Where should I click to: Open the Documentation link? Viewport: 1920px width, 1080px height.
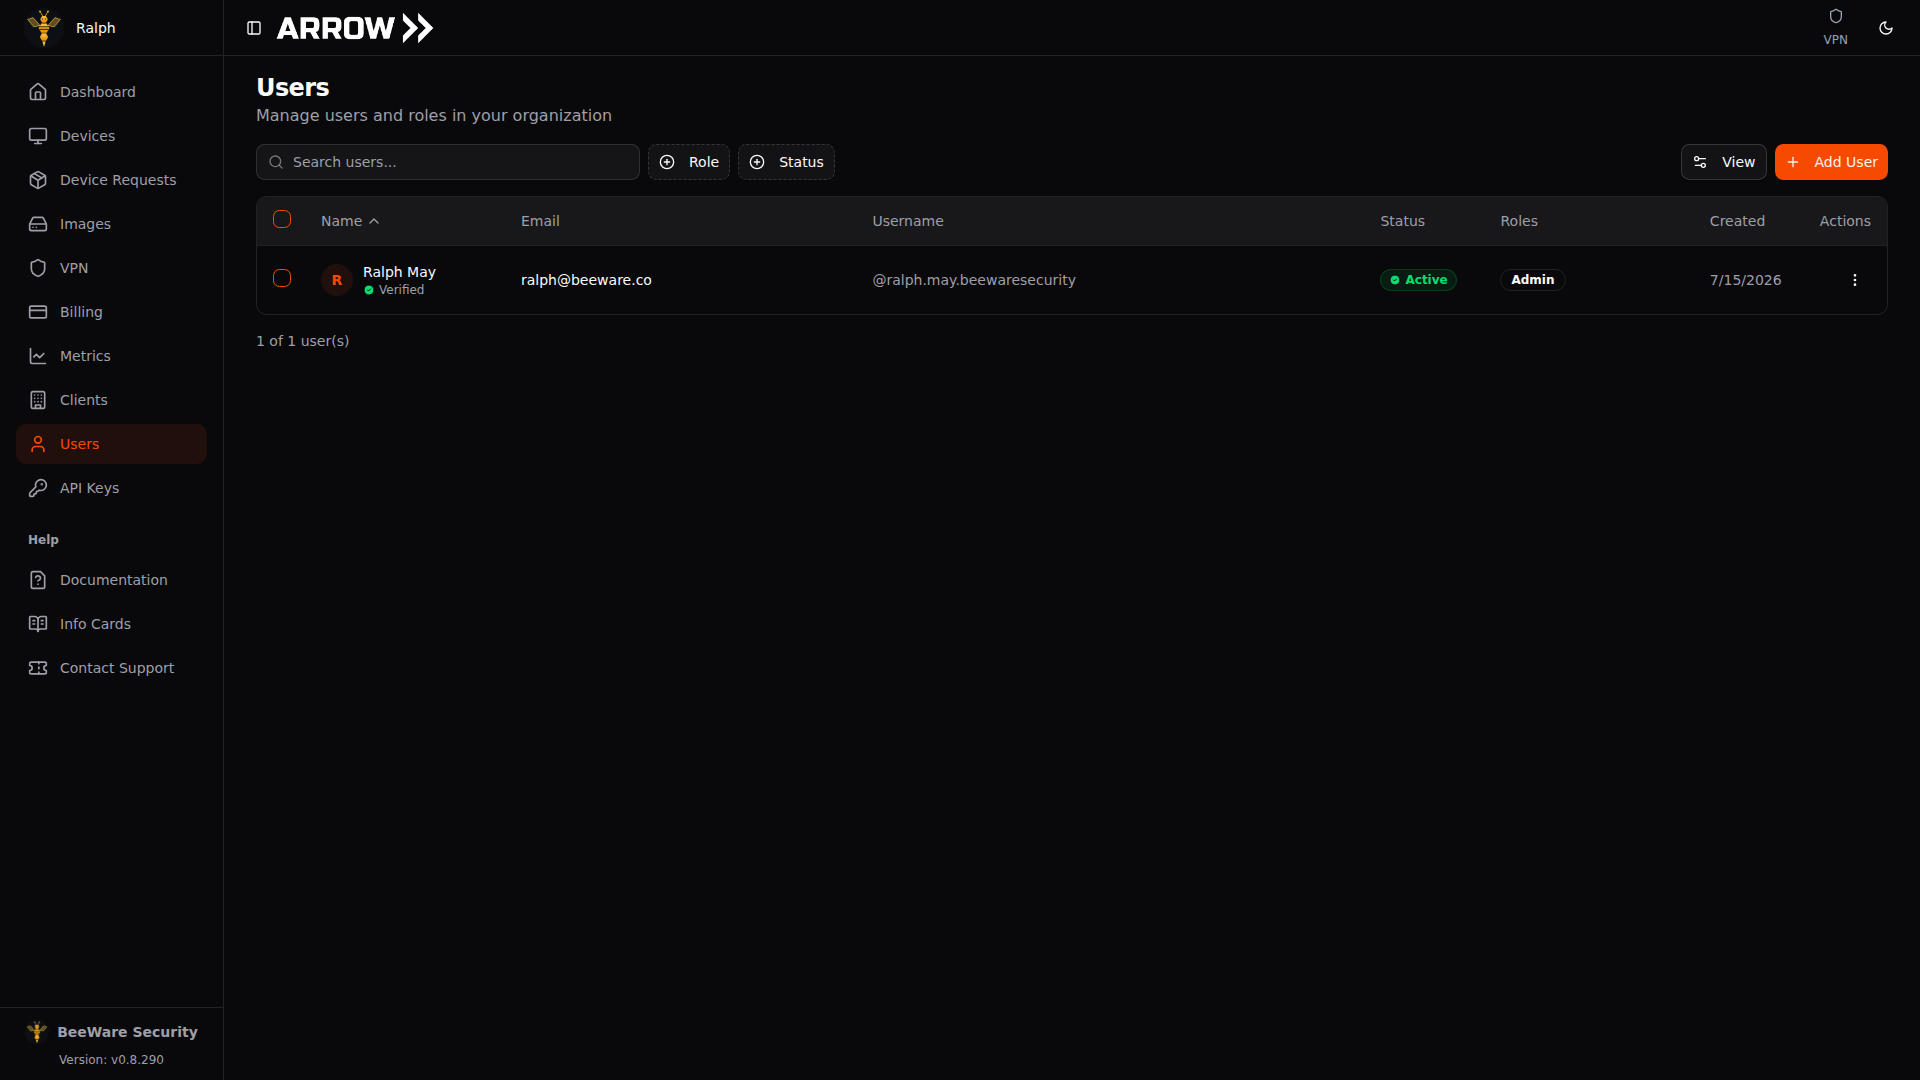coord(111,580)
